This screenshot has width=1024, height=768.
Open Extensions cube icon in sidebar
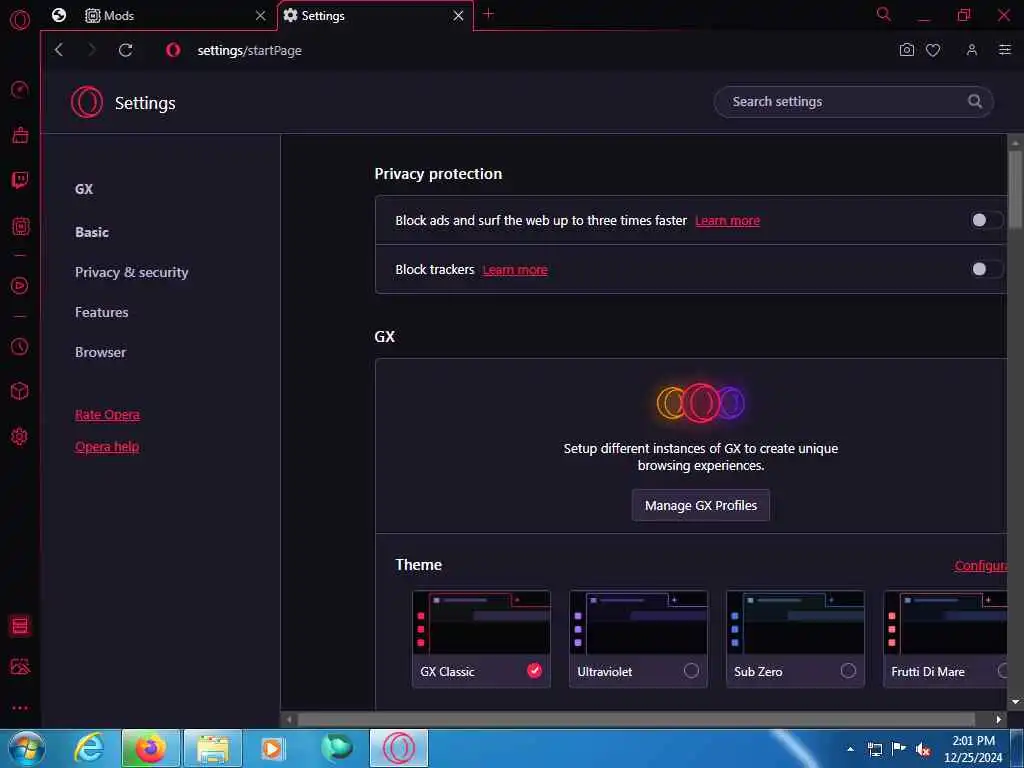point(20,391)
